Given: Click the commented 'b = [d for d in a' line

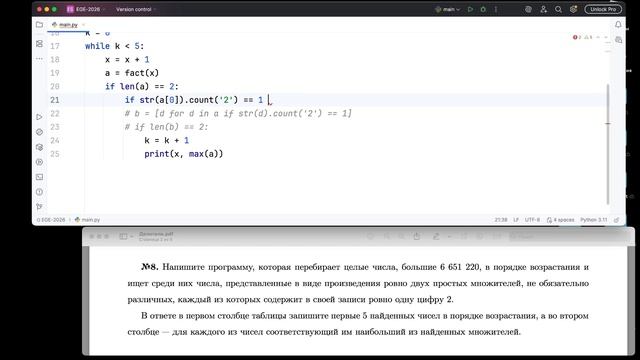Looking at the screenshot, I should pos(238,113).
